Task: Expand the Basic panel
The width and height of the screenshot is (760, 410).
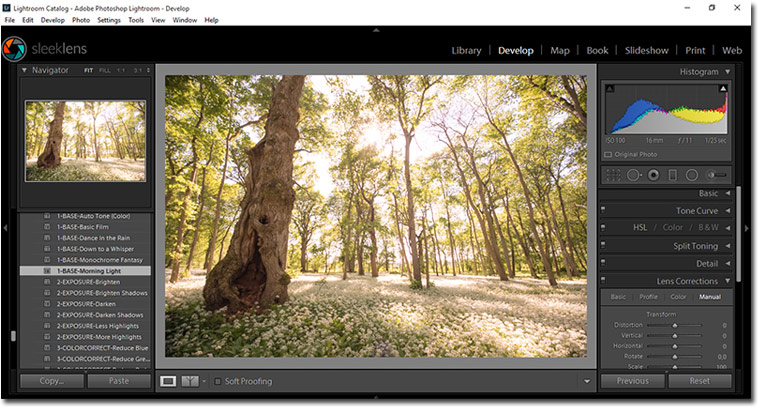Action: 728,193
